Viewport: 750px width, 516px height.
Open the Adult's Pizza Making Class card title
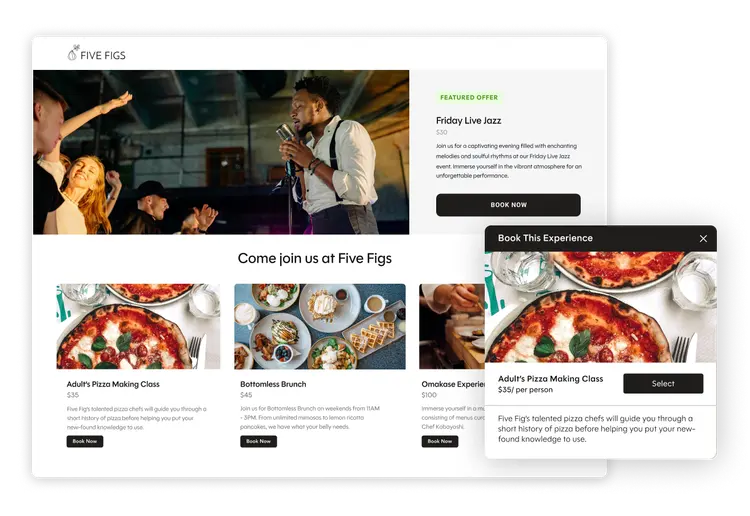click(x=113, y=384)
